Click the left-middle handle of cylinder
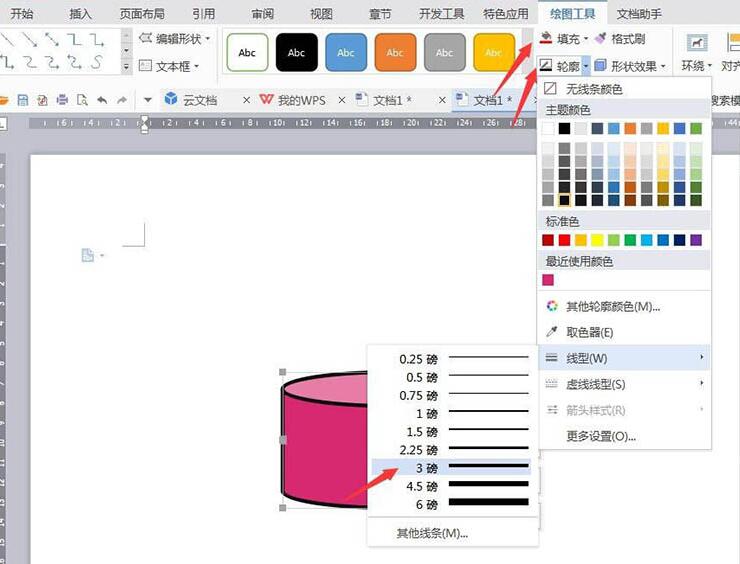The image size is (740, 564). [283, 440]
